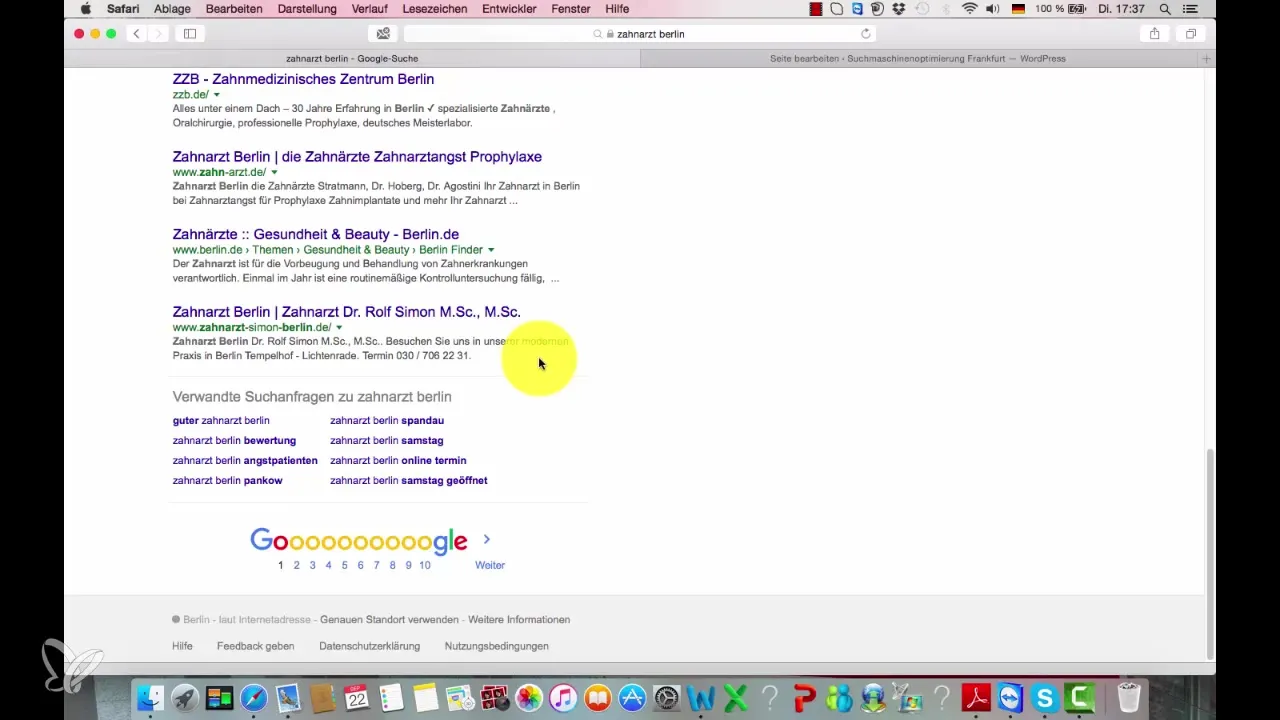
Task: Click Genauen Standort verwenden
Action: point(390,620)
